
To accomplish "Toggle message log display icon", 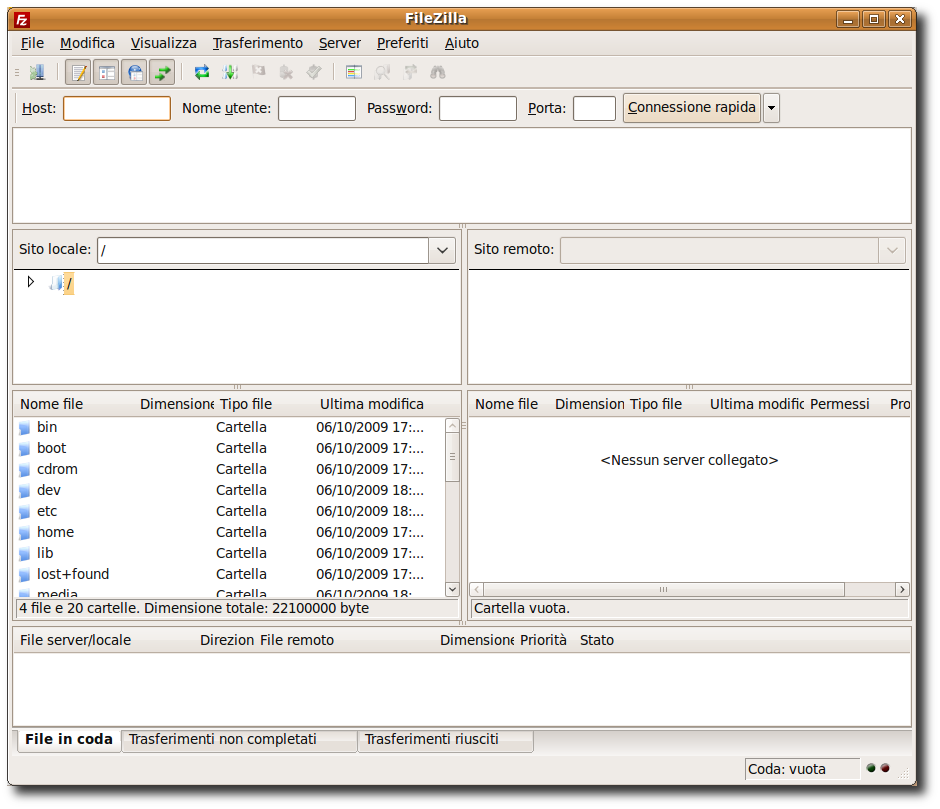I will tap(78, 73).
